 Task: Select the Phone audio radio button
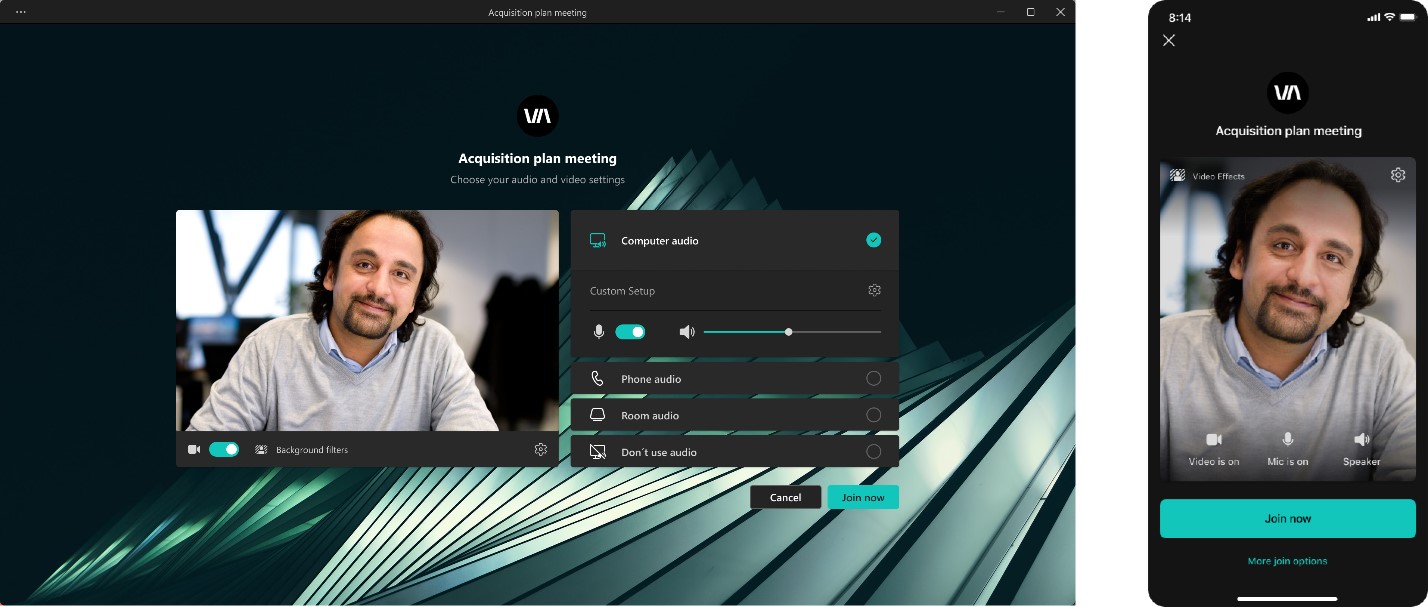coord(873,378)
